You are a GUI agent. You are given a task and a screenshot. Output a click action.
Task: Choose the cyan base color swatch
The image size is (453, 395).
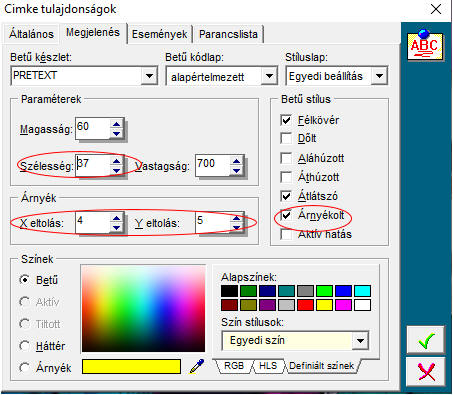pyautogui.click(x=363, y=291)
